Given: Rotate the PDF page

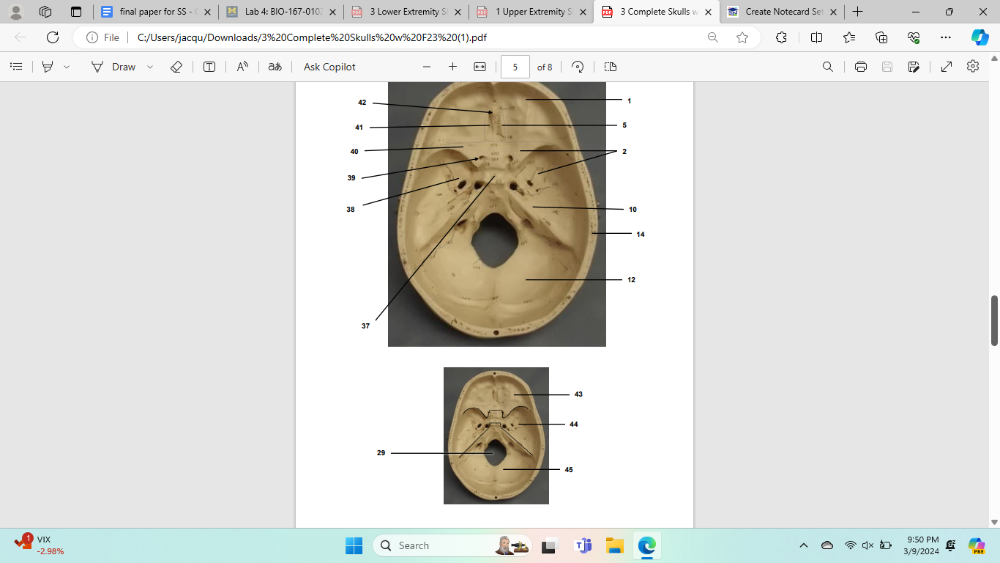Looking at the screenshot, I should click(x=578, y=67).
